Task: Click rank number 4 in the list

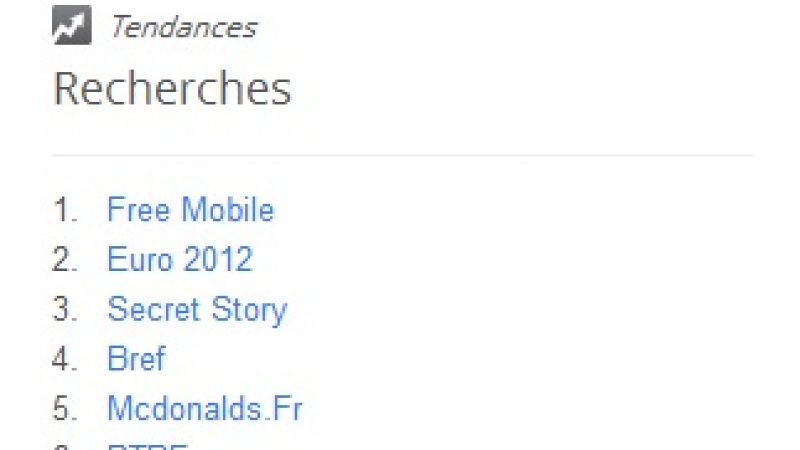Action: pos(65,359)
